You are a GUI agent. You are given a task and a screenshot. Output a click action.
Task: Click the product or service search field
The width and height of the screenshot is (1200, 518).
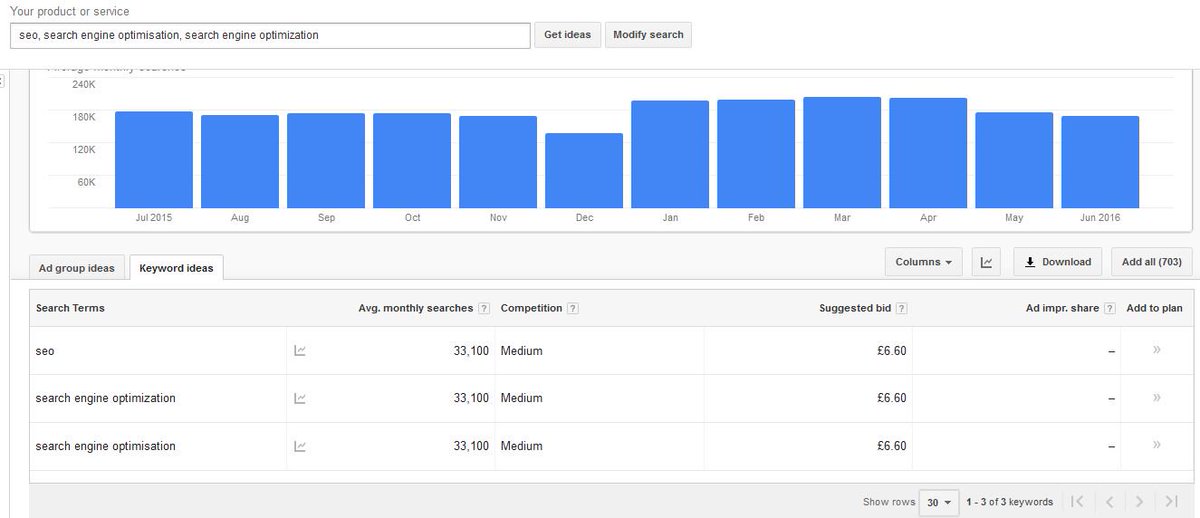click(x=270, y=35)
